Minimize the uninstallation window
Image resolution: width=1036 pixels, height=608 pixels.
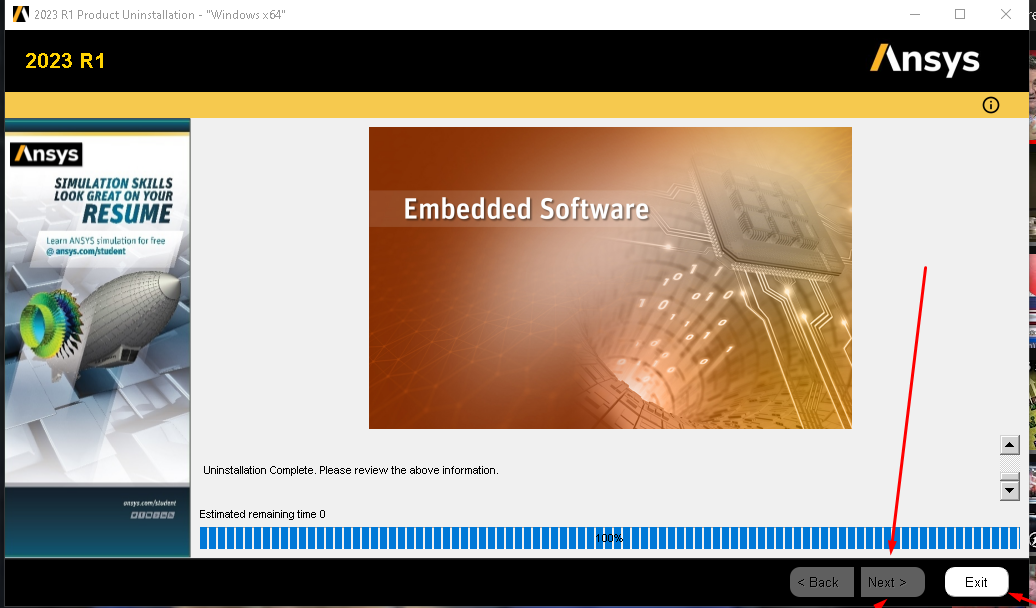point(915,14)
